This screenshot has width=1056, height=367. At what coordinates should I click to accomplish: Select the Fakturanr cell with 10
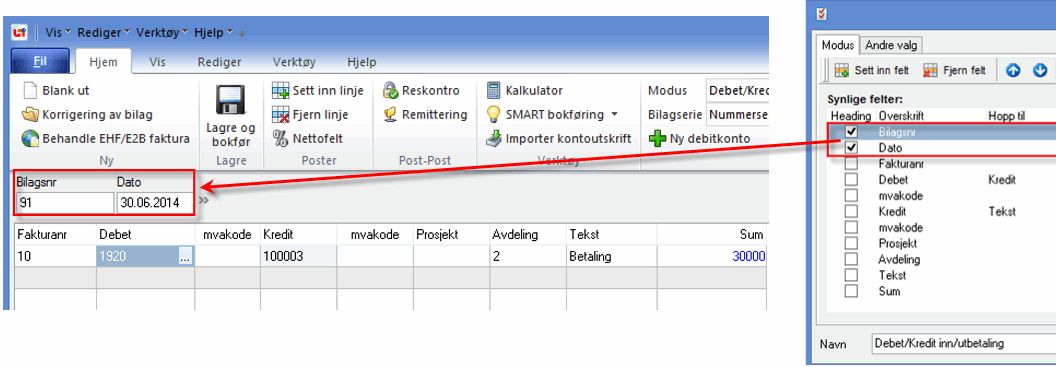(x=55, y=256)
